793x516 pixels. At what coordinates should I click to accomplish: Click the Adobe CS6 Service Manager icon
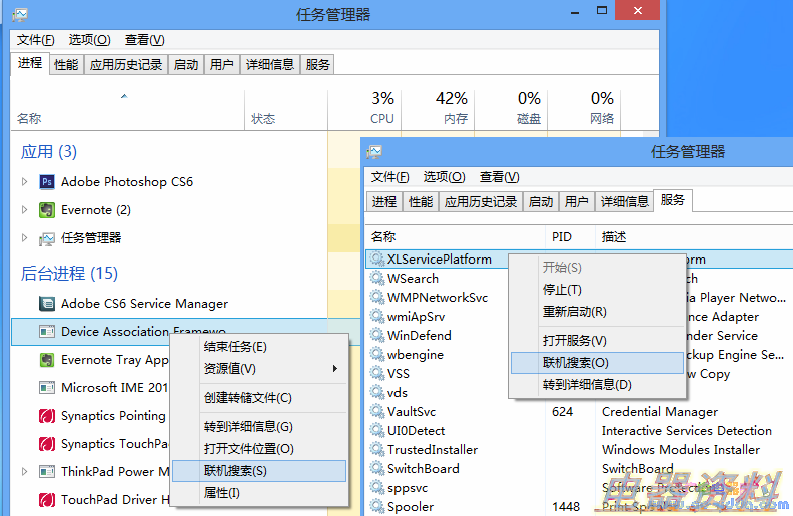46,304
